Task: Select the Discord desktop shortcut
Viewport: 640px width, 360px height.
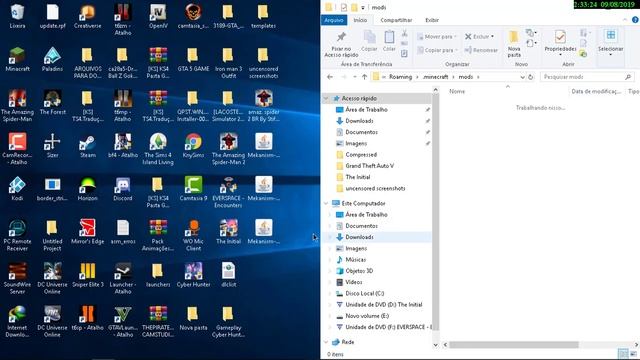Action: pyautogui.click(x=122, y=189)
